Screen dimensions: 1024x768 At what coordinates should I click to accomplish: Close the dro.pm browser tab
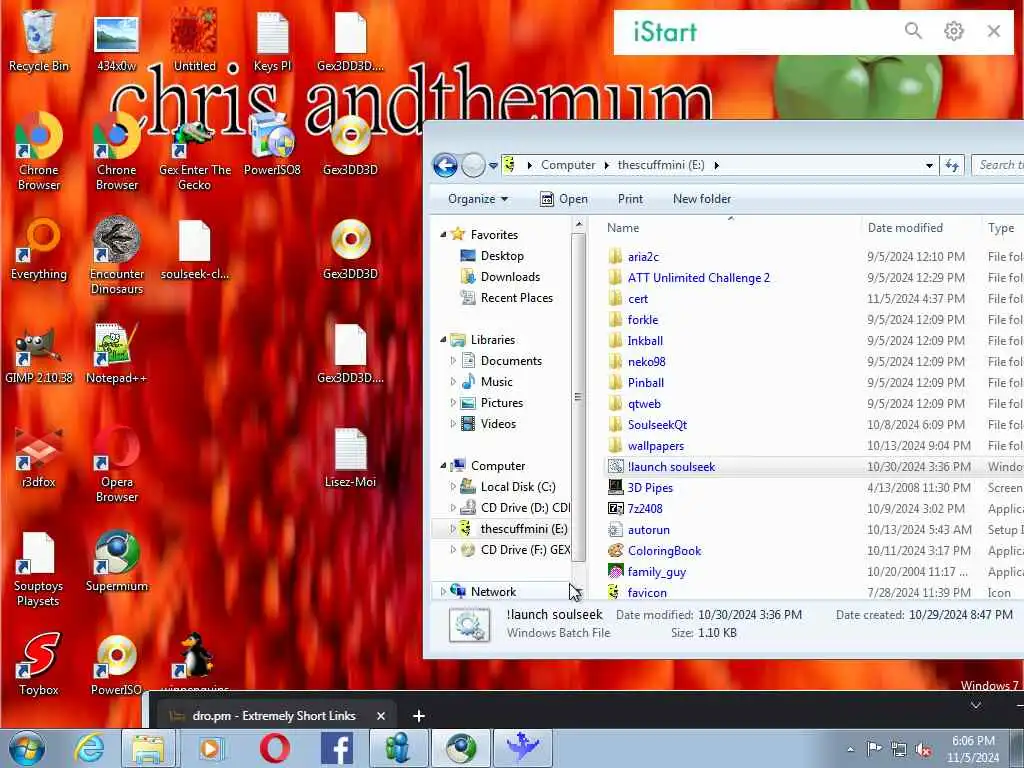point(381,716)
